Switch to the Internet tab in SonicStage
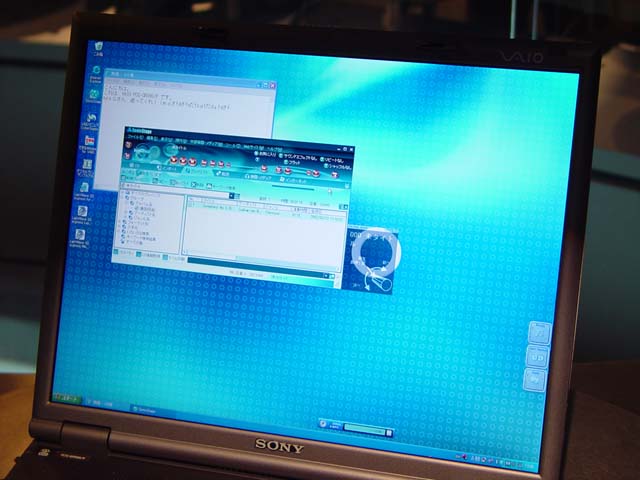This screenshot has width=640, height=480. tap(295, 180)
